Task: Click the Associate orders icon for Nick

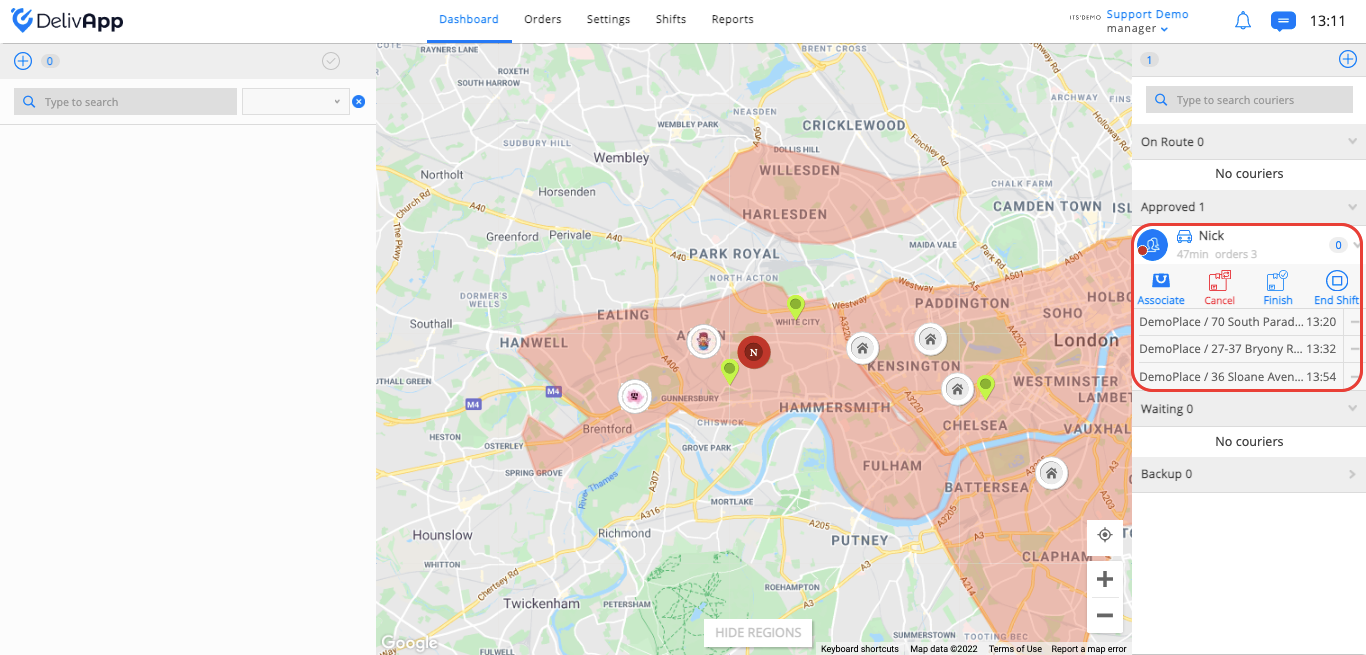Action: coord(1161,281)
